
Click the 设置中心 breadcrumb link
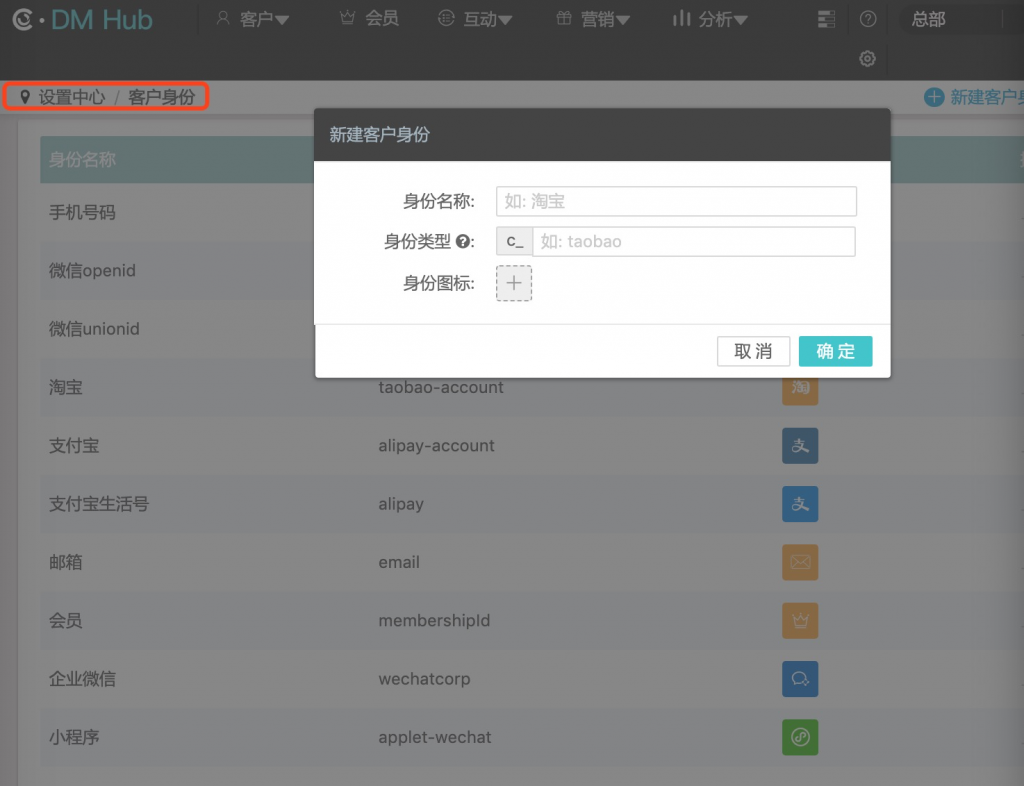(x=71, y=97)
